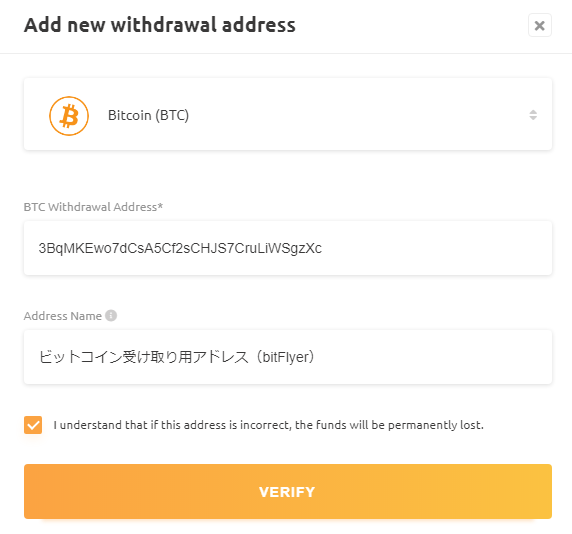The image size is (572, 534).
Task: Click the 'Add new withdrawal address' heading
Action: (160, 25)
